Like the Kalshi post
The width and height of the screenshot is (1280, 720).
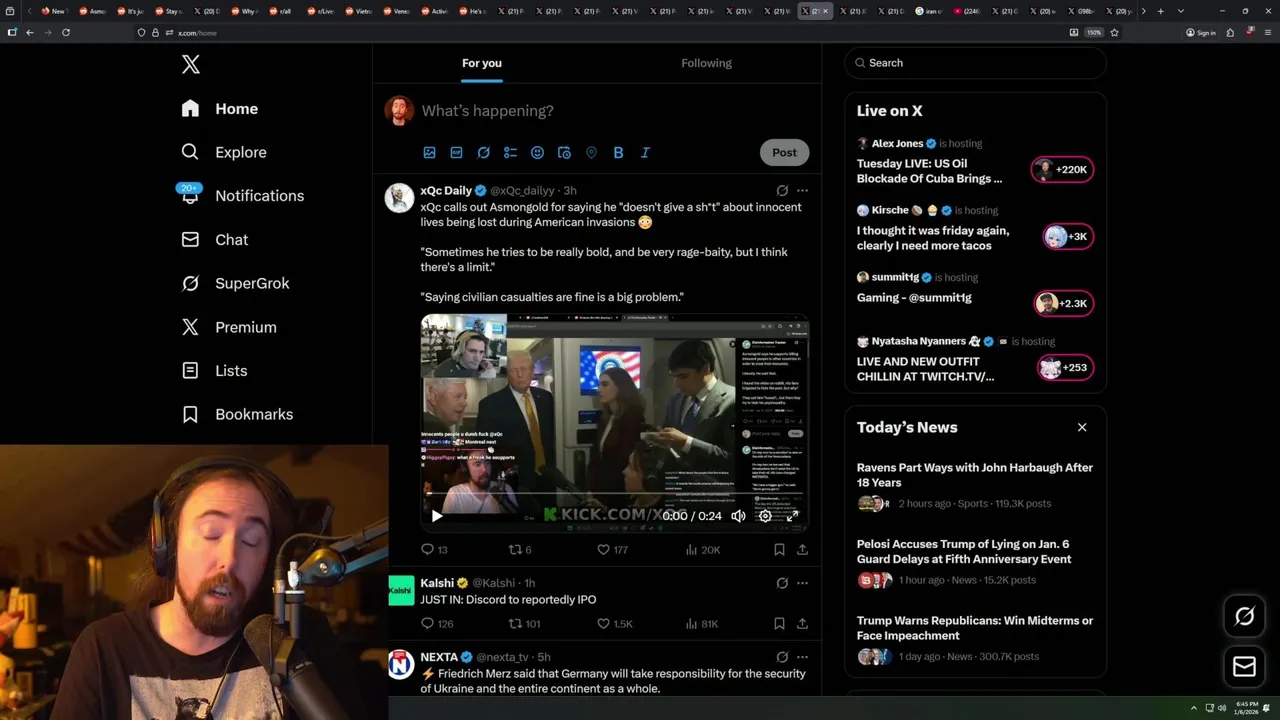pos(614,624)
